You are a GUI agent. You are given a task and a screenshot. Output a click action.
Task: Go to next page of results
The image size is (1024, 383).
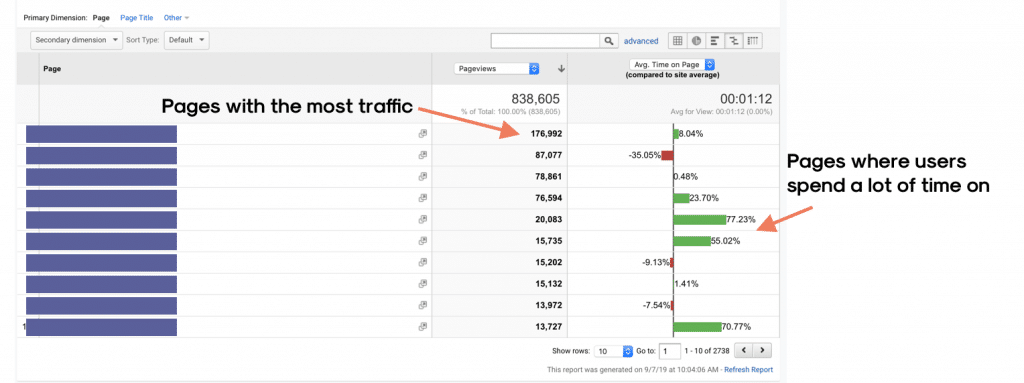coord(763,351)
